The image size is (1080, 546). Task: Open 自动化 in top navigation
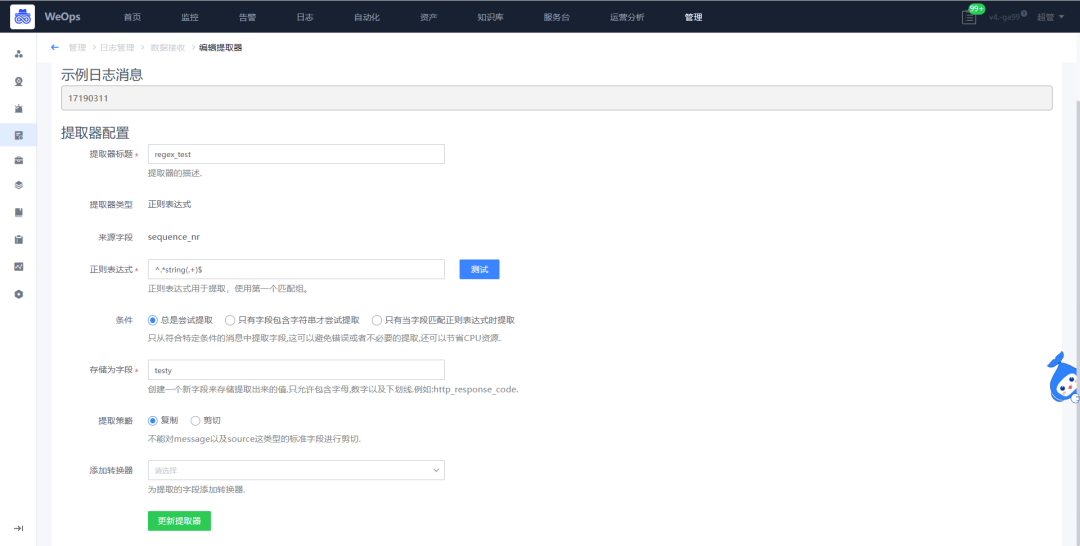367,17
